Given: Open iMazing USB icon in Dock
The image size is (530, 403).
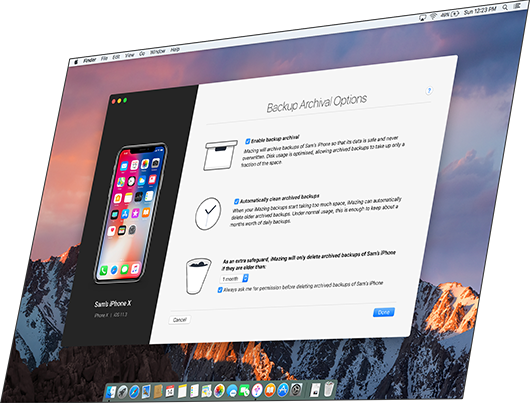Looking at the screenshot, I should (x=257, y=390).
